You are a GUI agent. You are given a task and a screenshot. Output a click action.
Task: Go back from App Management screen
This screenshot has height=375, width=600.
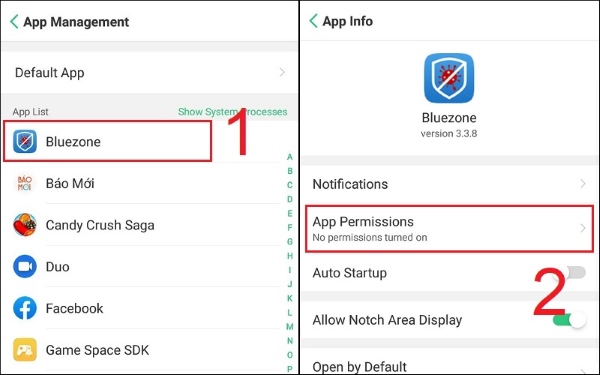tap(14, 22)
